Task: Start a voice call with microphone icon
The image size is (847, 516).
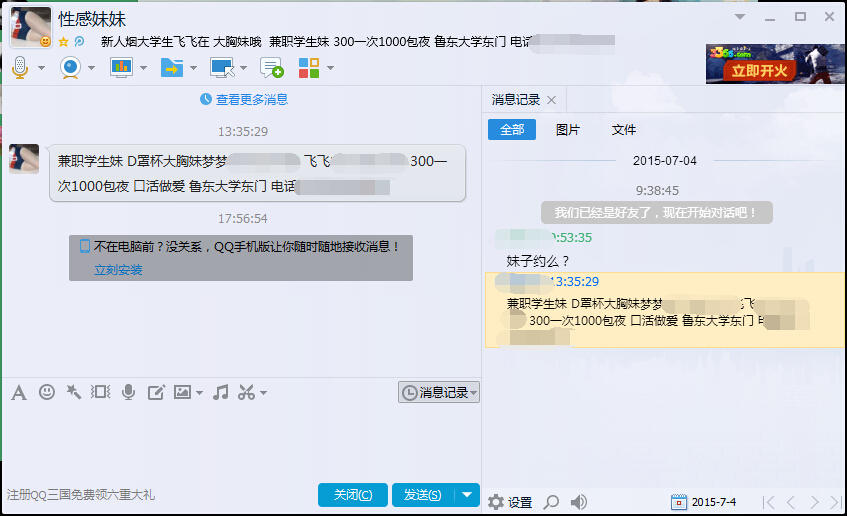Action: (x=20, y=68)
